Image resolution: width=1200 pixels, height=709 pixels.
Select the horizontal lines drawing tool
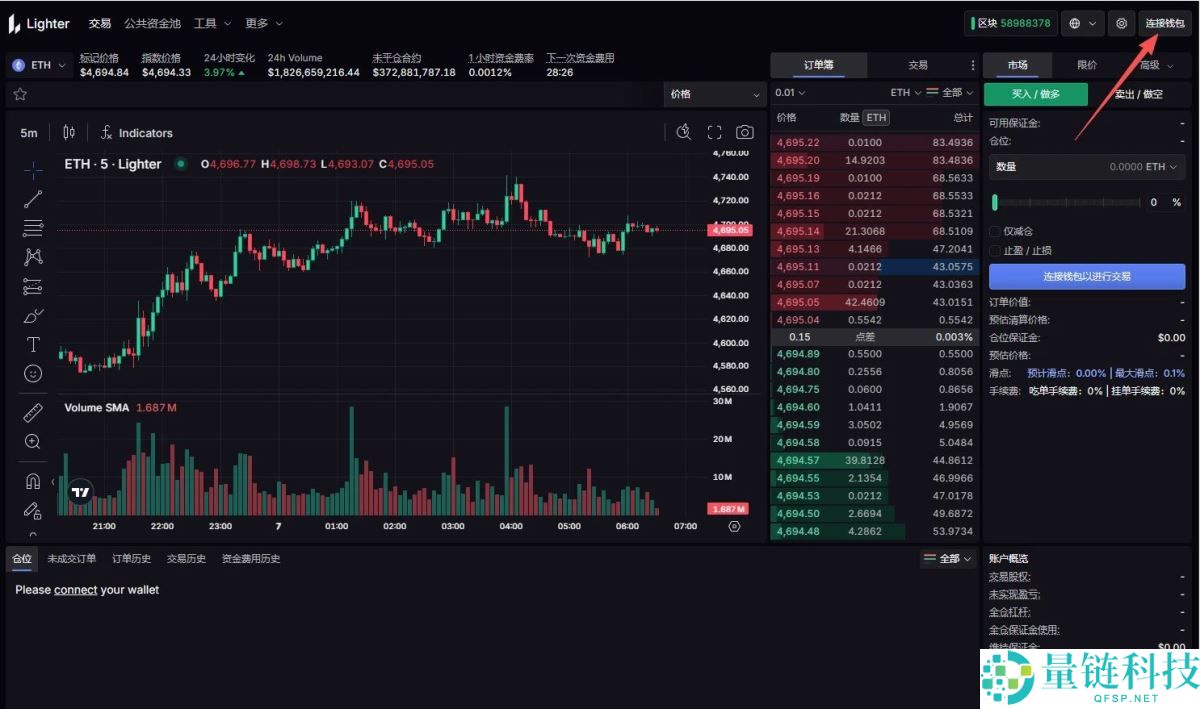pyautogui.click(x=32, y=228)
